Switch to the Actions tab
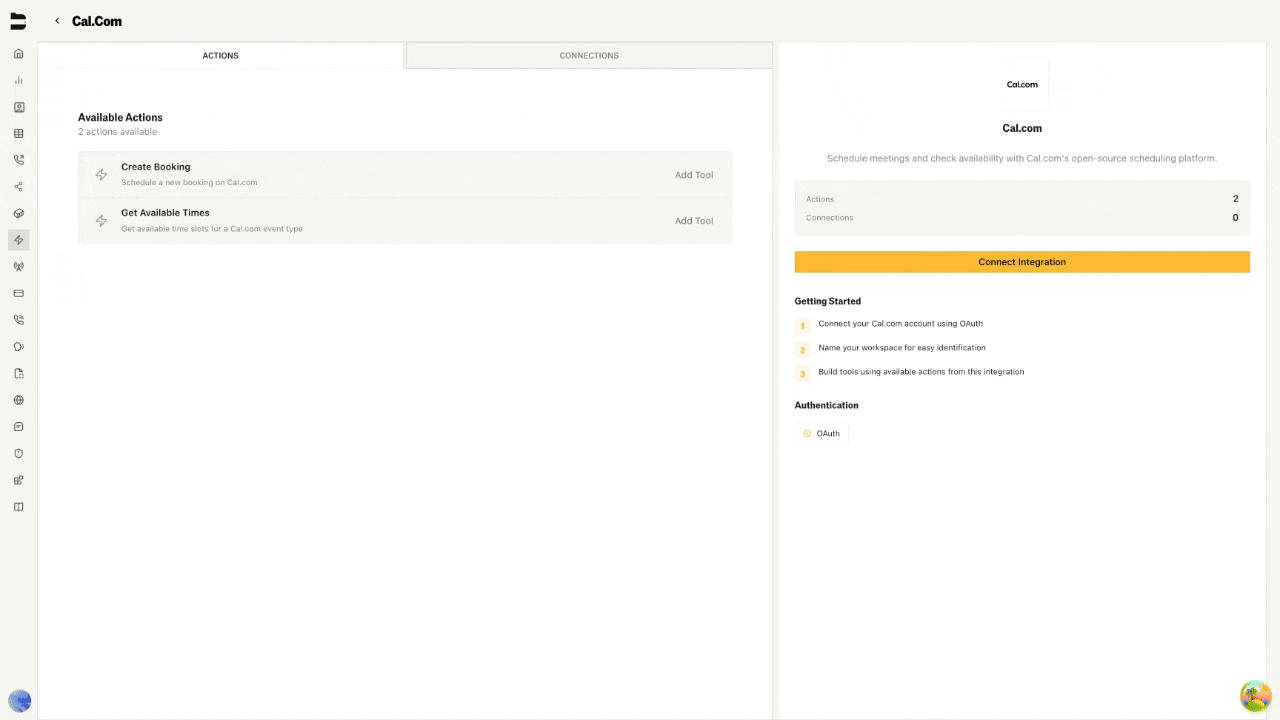1280x720 pixels. coord(221,55)
